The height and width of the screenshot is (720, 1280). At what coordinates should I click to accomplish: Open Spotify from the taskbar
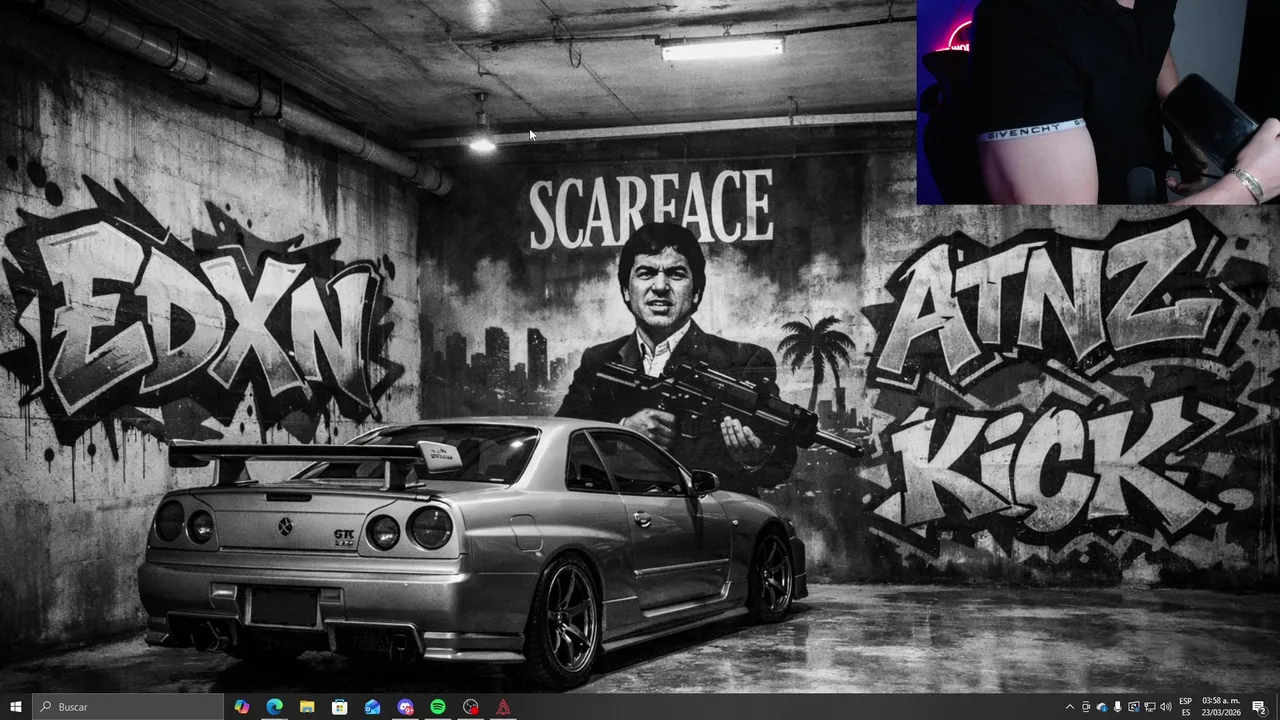[438, 707]
